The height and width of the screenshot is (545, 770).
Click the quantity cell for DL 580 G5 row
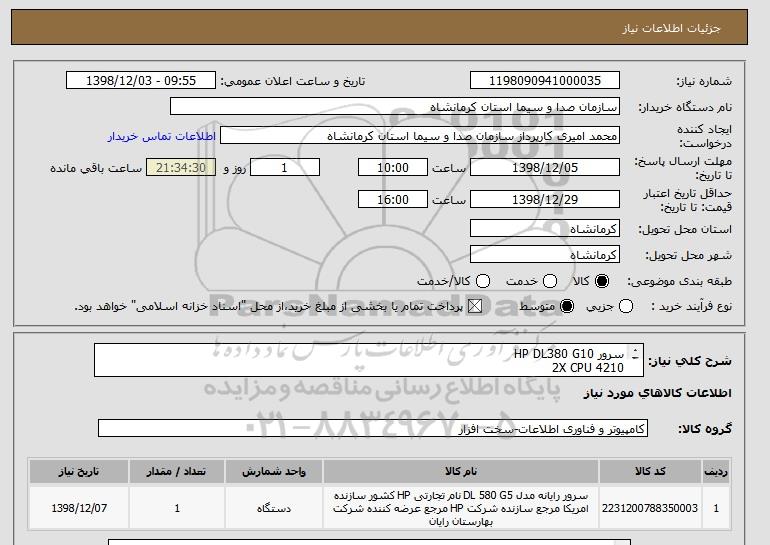(x=177, y=508)
